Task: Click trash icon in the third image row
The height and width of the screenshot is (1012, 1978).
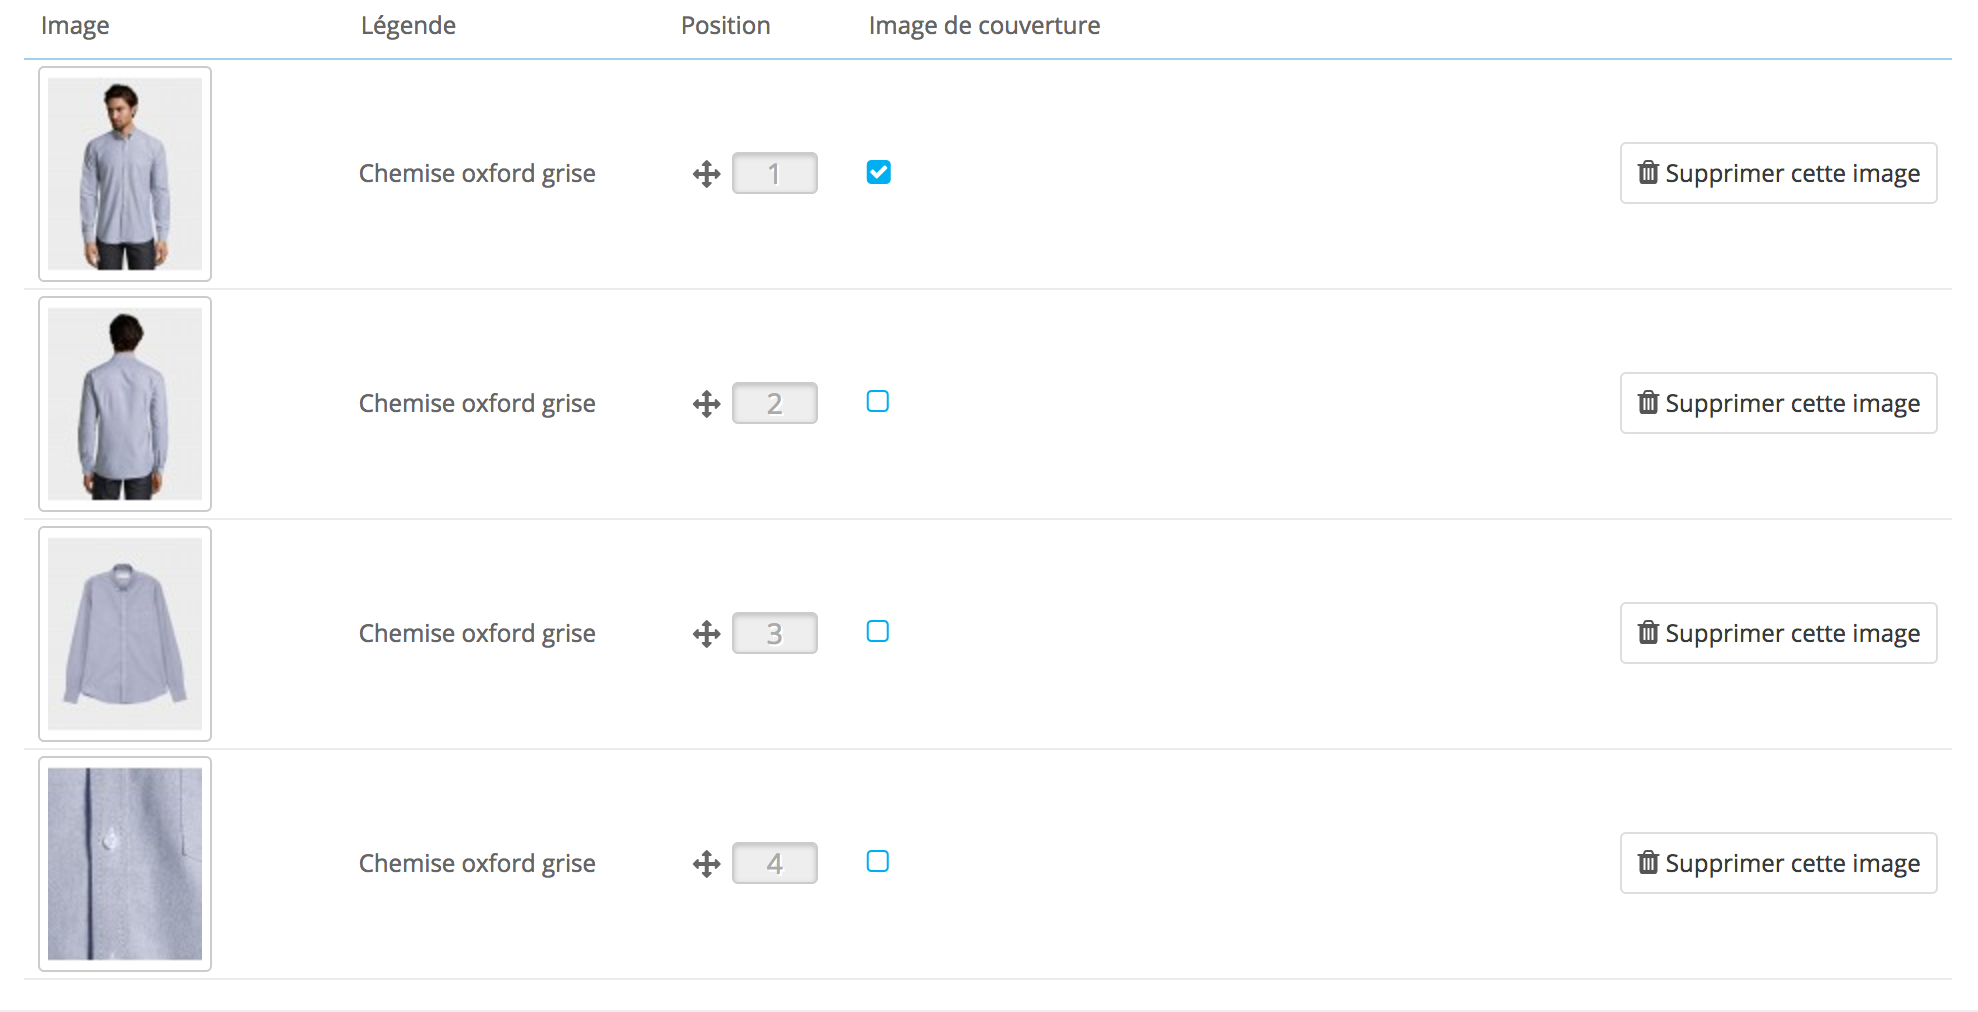Action: click(1648, 633)
